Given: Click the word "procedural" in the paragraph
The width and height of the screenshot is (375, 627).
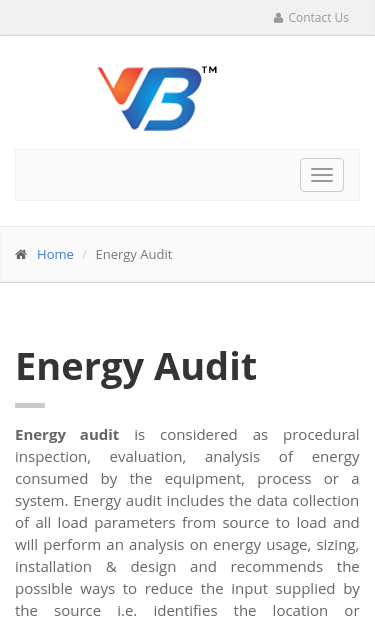Looking at the screenshot, I should 321,435.
